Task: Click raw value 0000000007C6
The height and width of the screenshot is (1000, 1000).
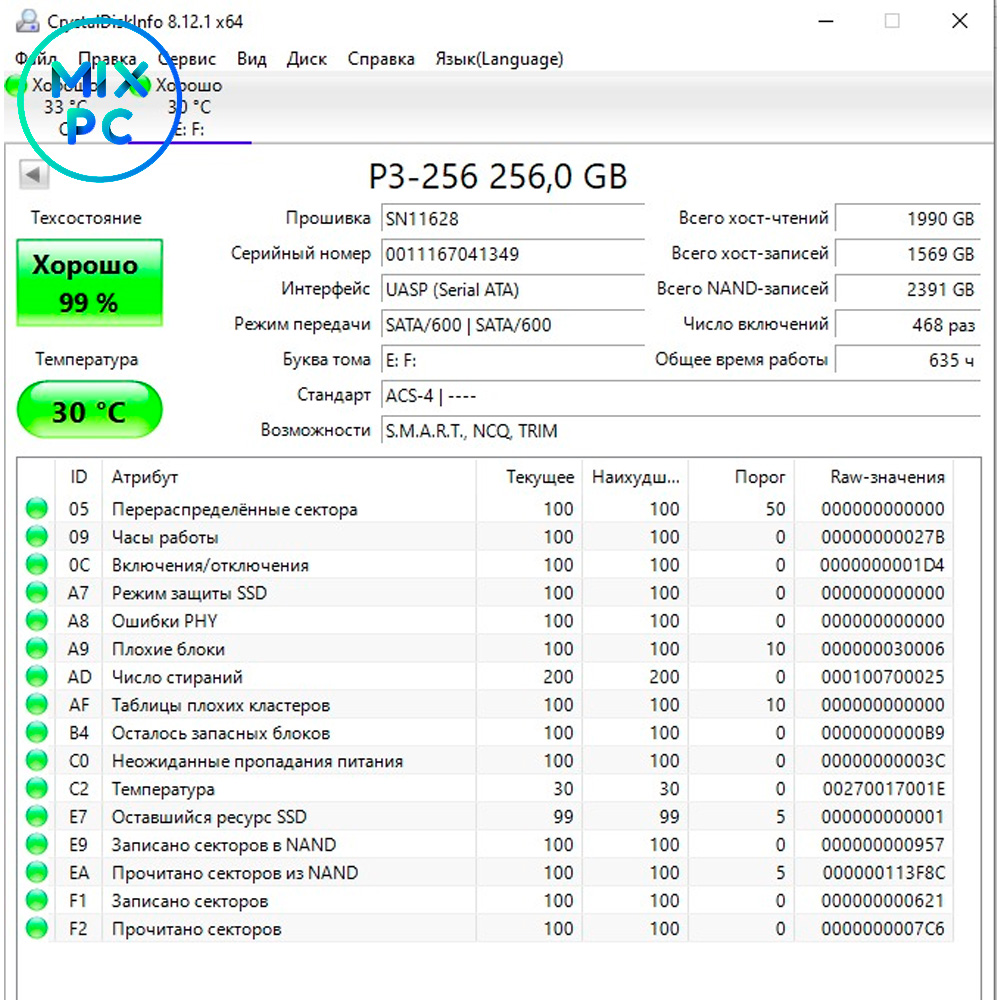Action: (x=883, y=929)
